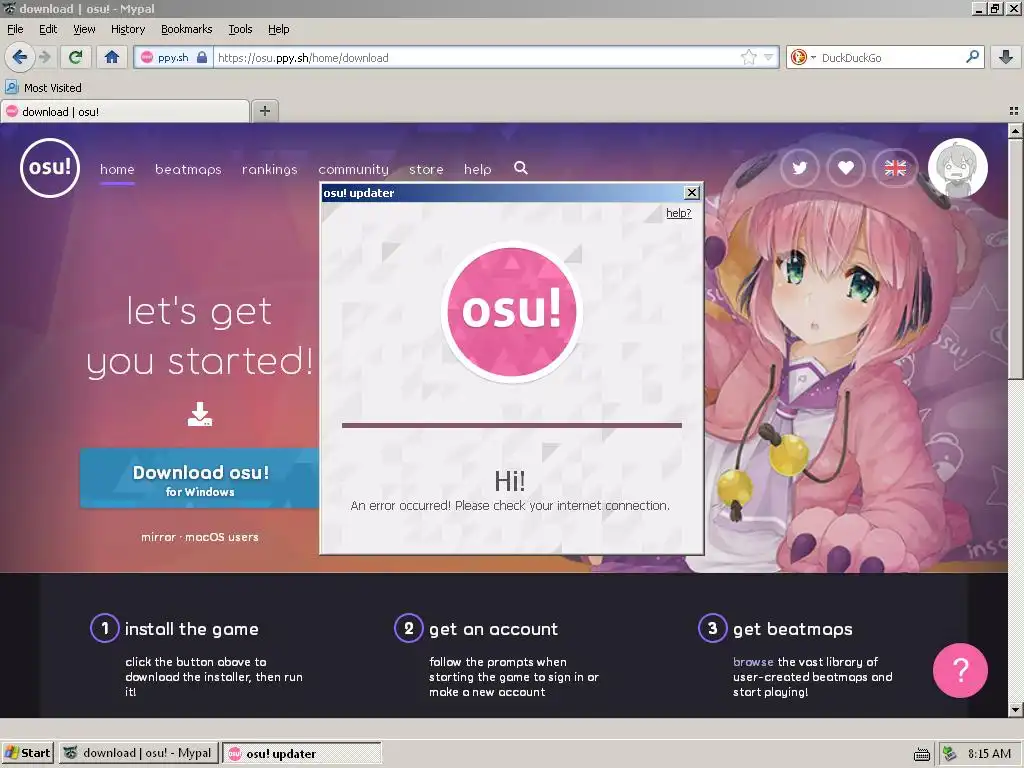Viewport: 1024px width, 768px height.
Task: Show the list of all tabs
Action: pos(1014,111)
